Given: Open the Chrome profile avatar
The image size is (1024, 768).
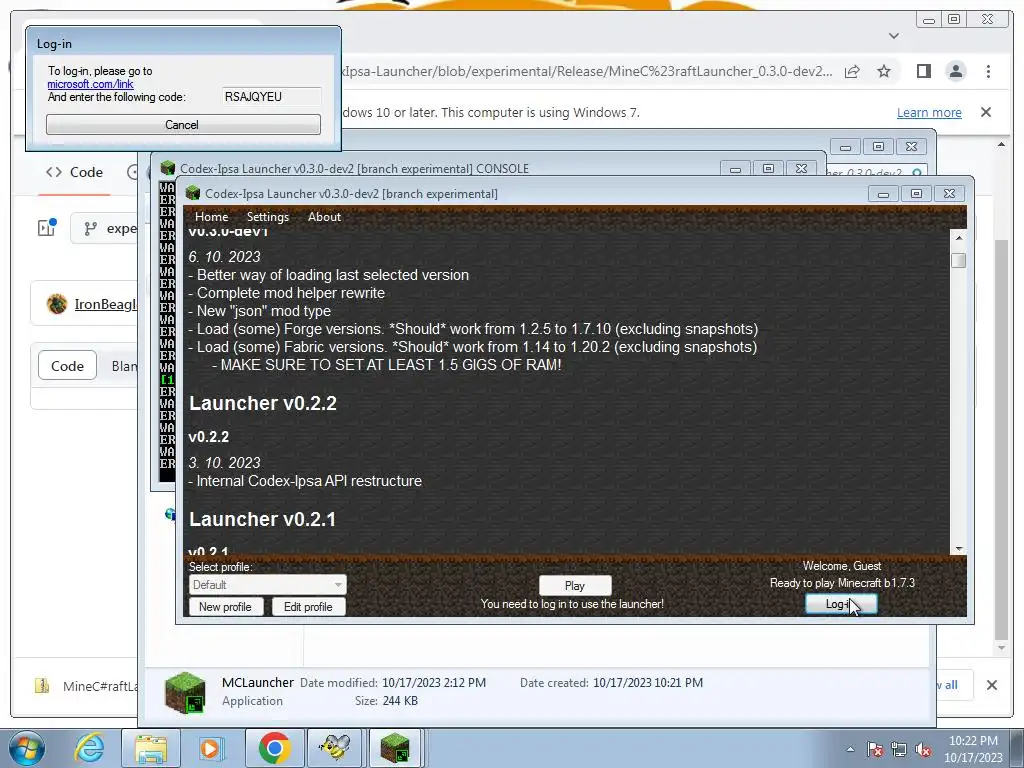Looking at the screenshot, I should coord(956,71).
